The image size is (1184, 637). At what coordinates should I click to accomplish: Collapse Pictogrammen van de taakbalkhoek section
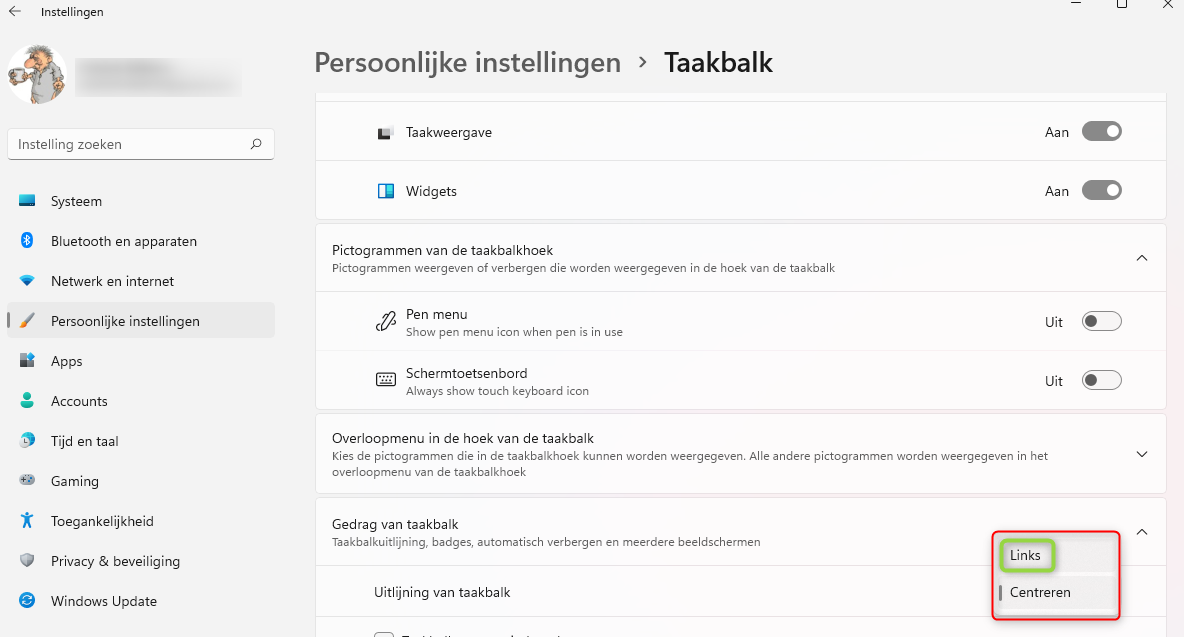[1142, 258]
